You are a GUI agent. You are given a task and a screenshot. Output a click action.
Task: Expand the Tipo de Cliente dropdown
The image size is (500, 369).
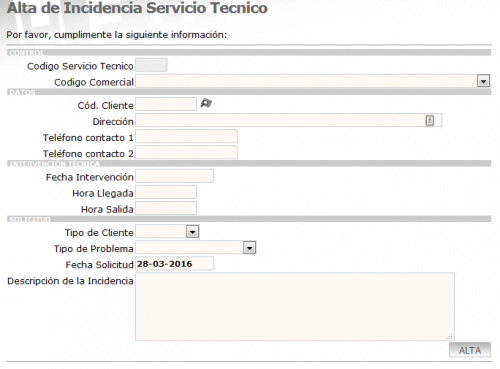(192, 232)
